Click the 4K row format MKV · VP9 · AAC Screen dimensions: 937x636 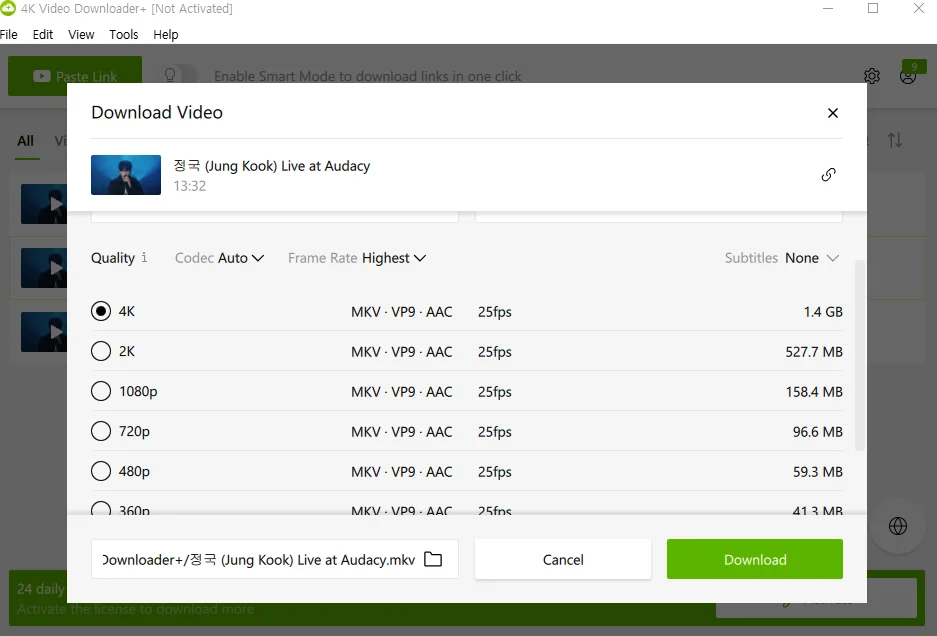402,311
